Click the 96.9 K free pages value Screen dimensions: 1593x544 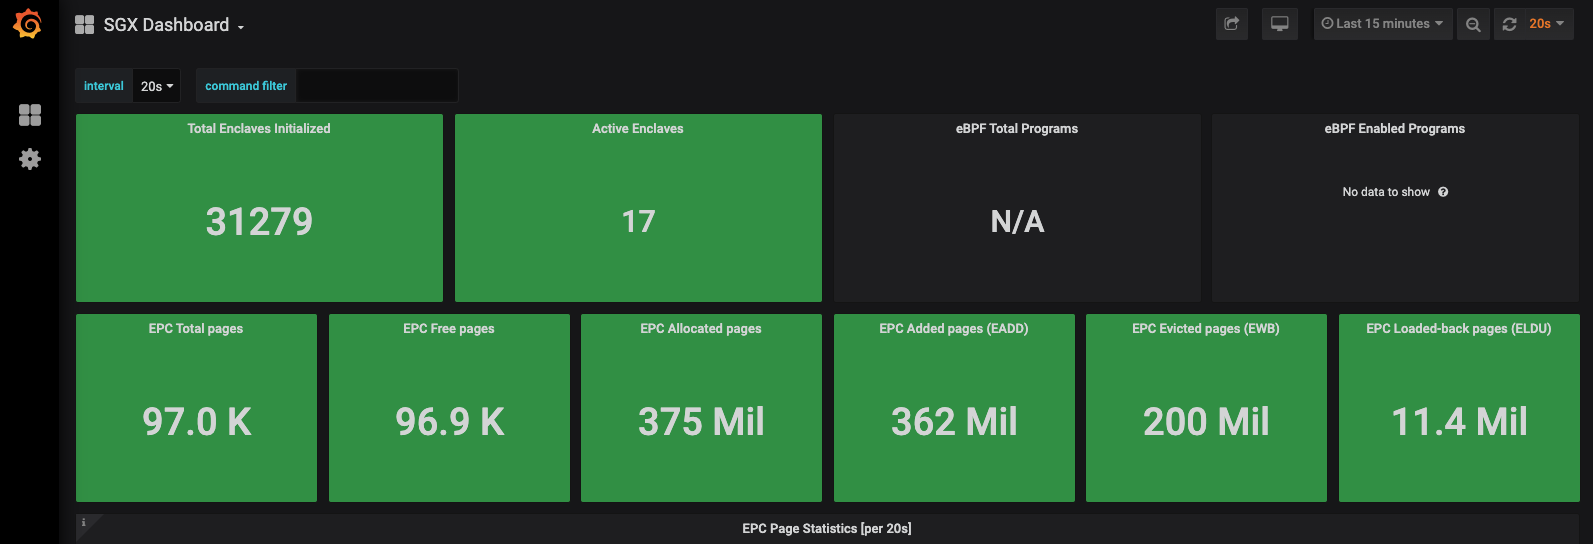pos(450,422)
